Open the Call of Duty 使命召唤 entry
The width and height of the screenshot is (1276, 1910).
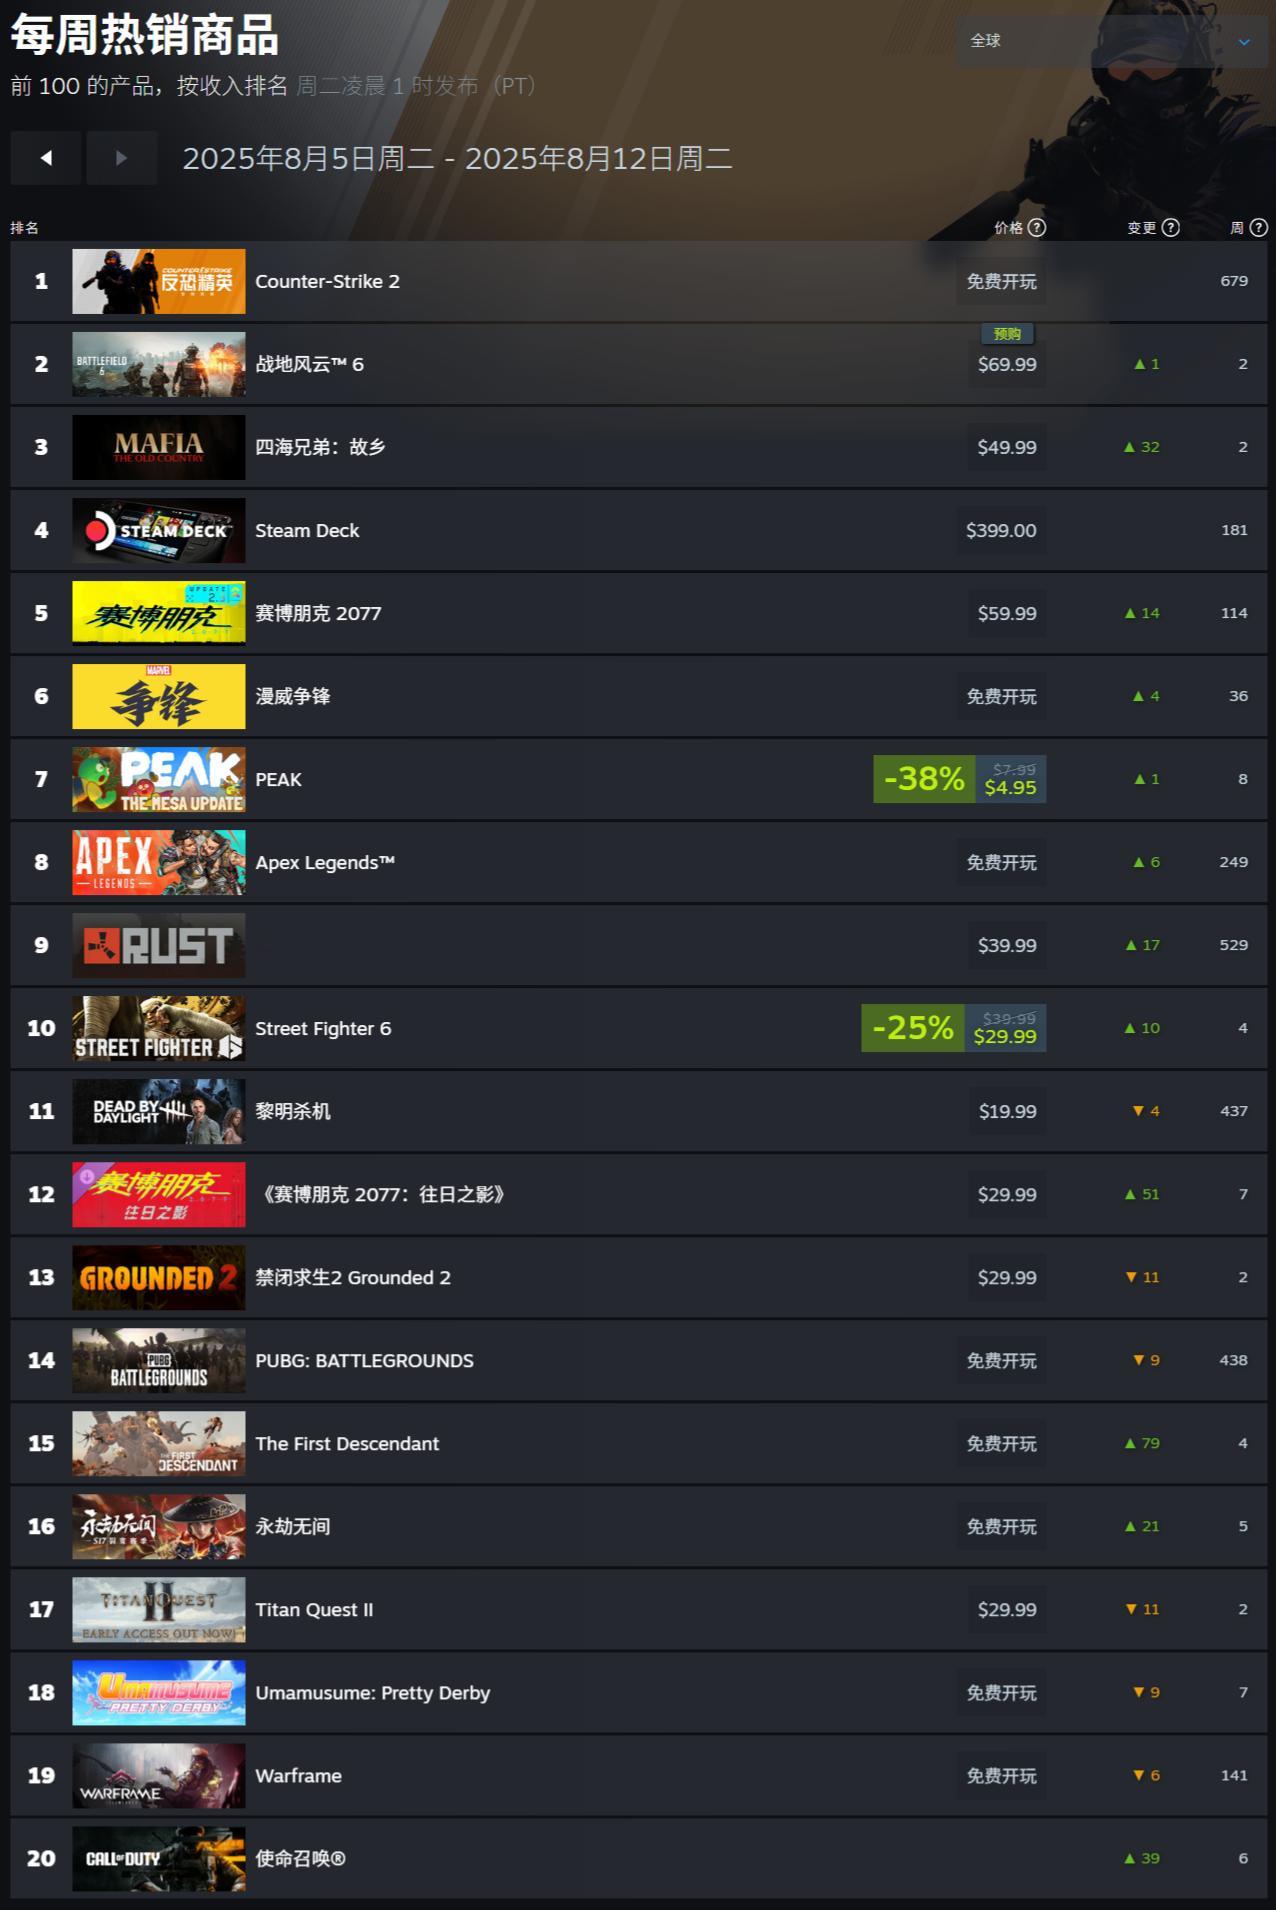(x=638, y=1858)
